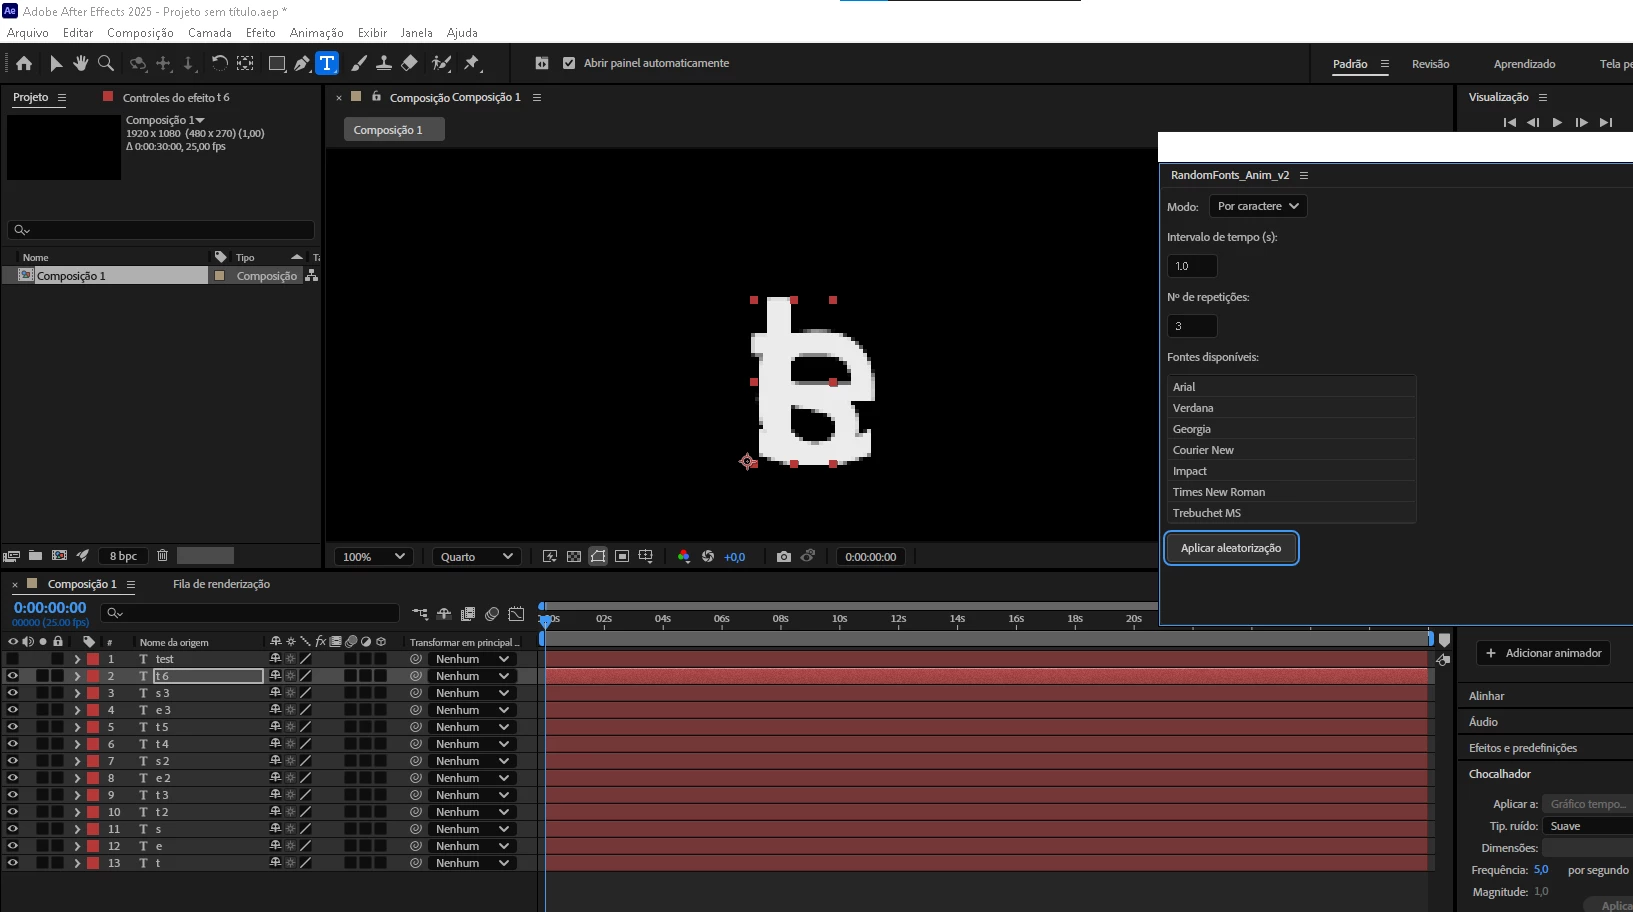
Task: Open the 'Modo' Por caractere dropdown
Action: [1258, 206]
